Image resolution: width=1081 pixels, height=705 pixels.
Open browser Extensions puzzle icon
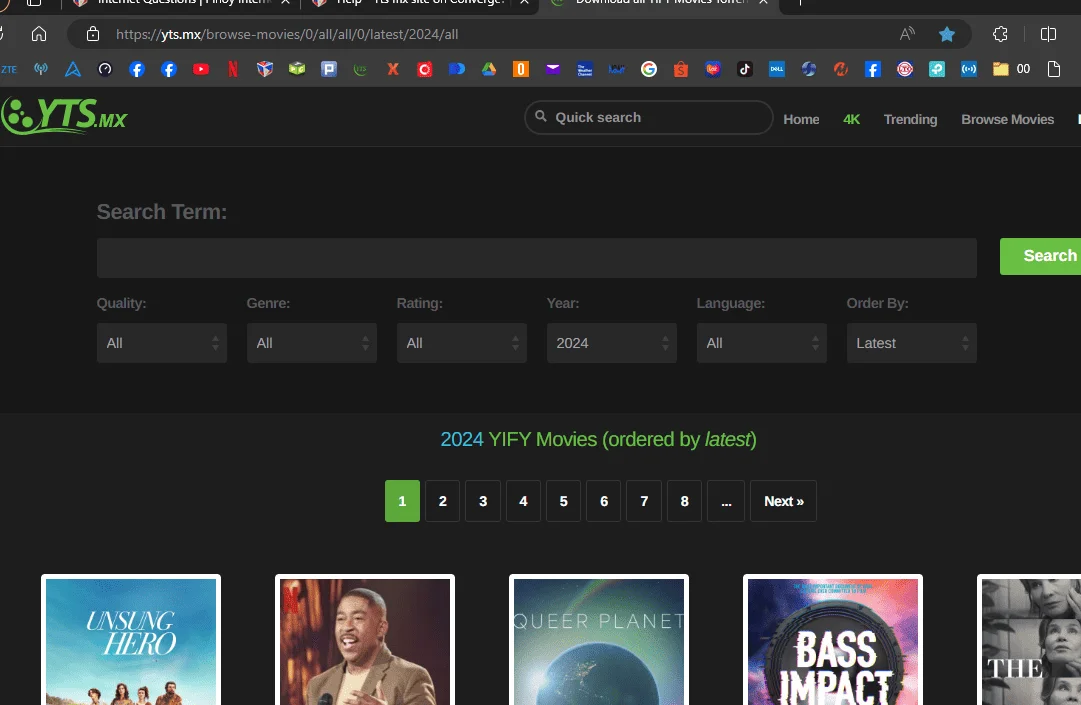(1000, 34)
